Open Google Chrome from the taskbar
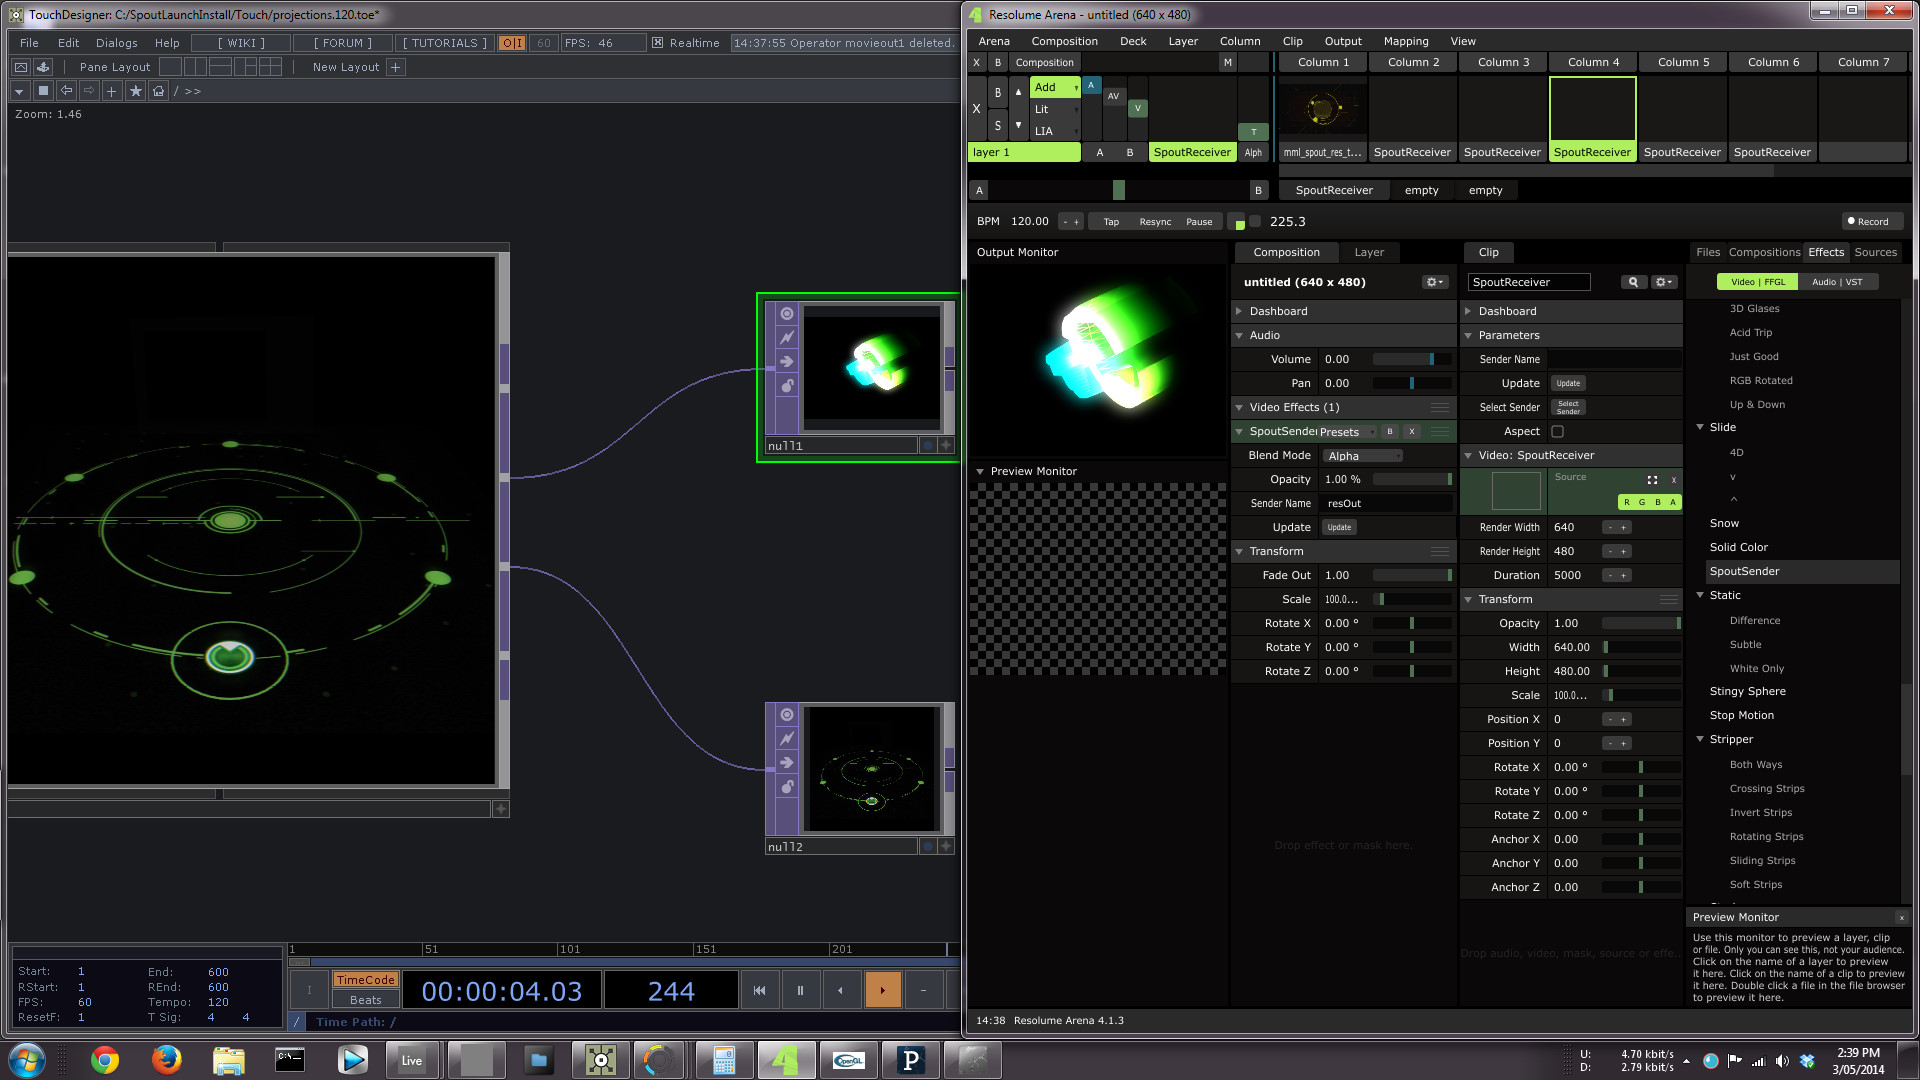Image resolution: width=1920 pixels, height=1080 pixels. (105, 1060)
